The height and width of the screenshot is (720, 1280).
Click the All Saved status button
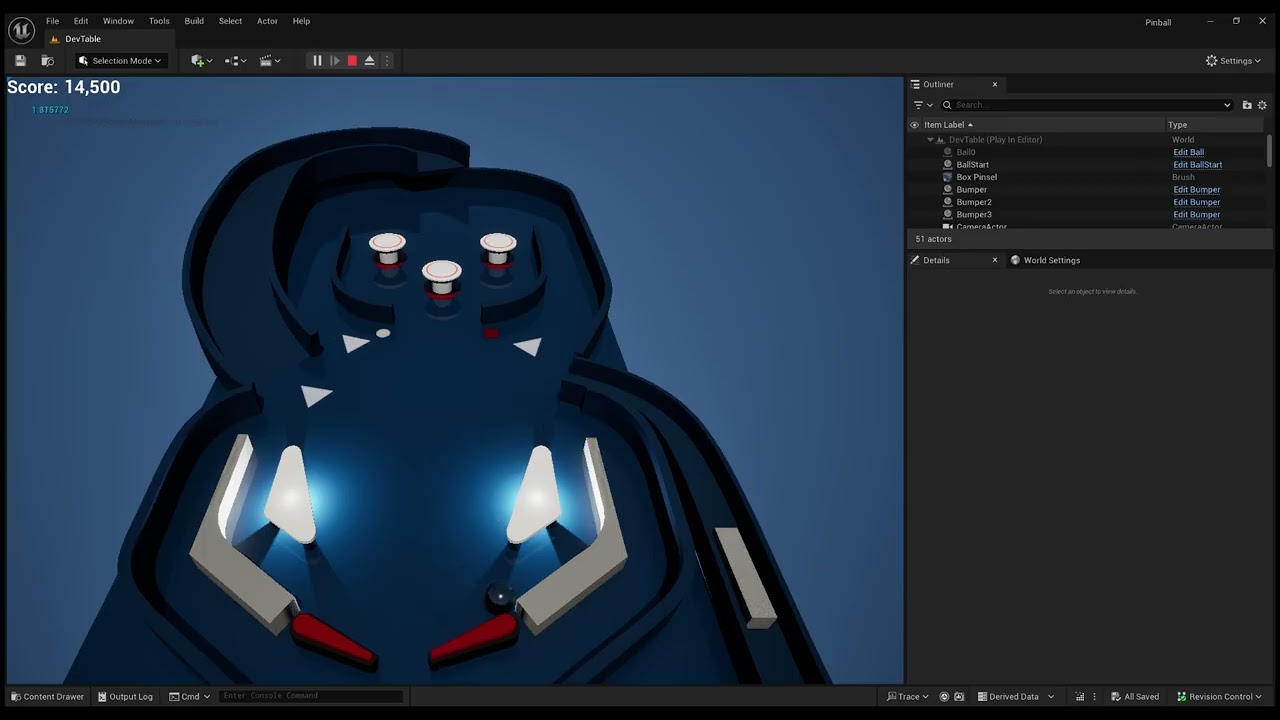1135,697
